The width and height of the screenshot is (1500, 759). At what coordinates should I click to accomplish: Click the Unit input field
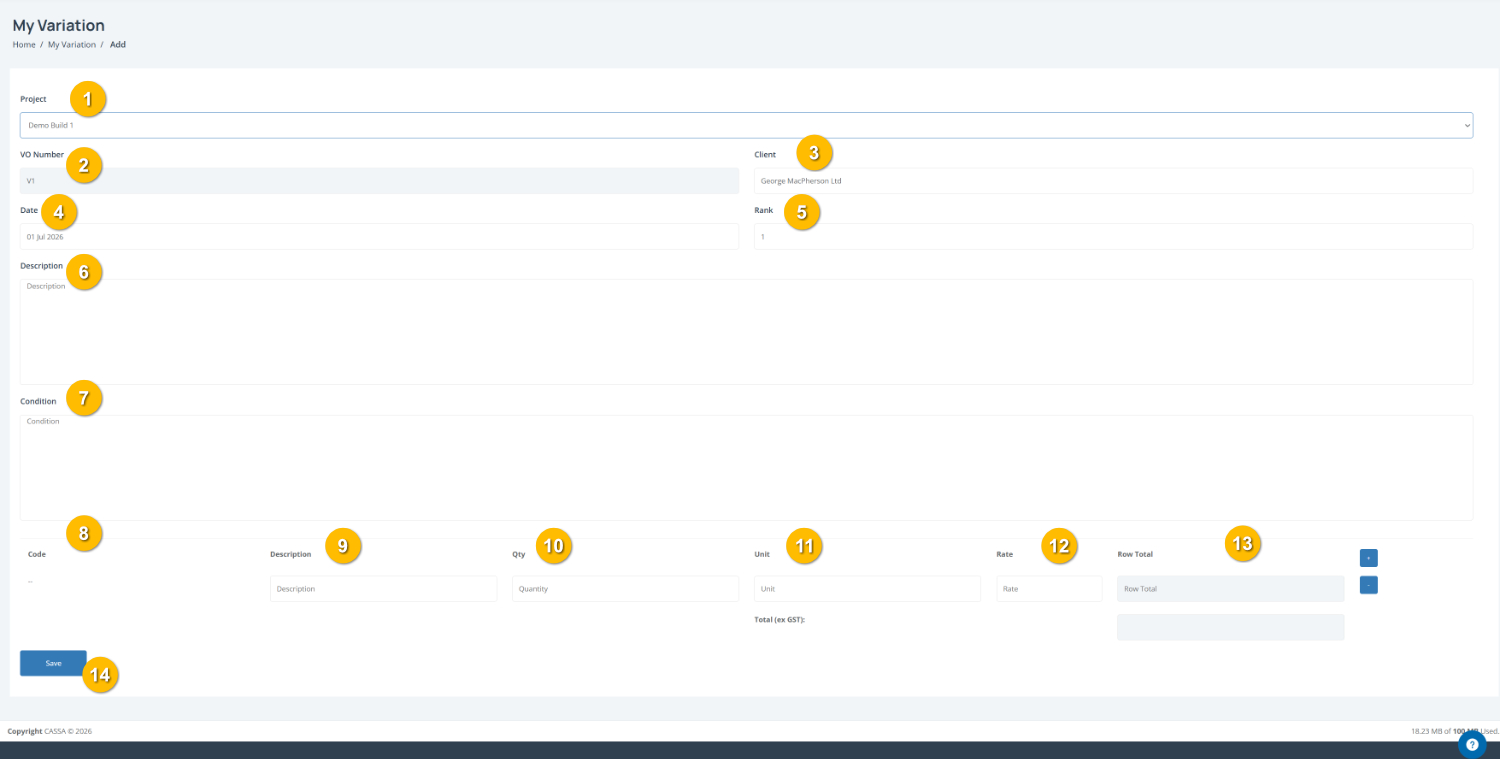tap(867, 589)
